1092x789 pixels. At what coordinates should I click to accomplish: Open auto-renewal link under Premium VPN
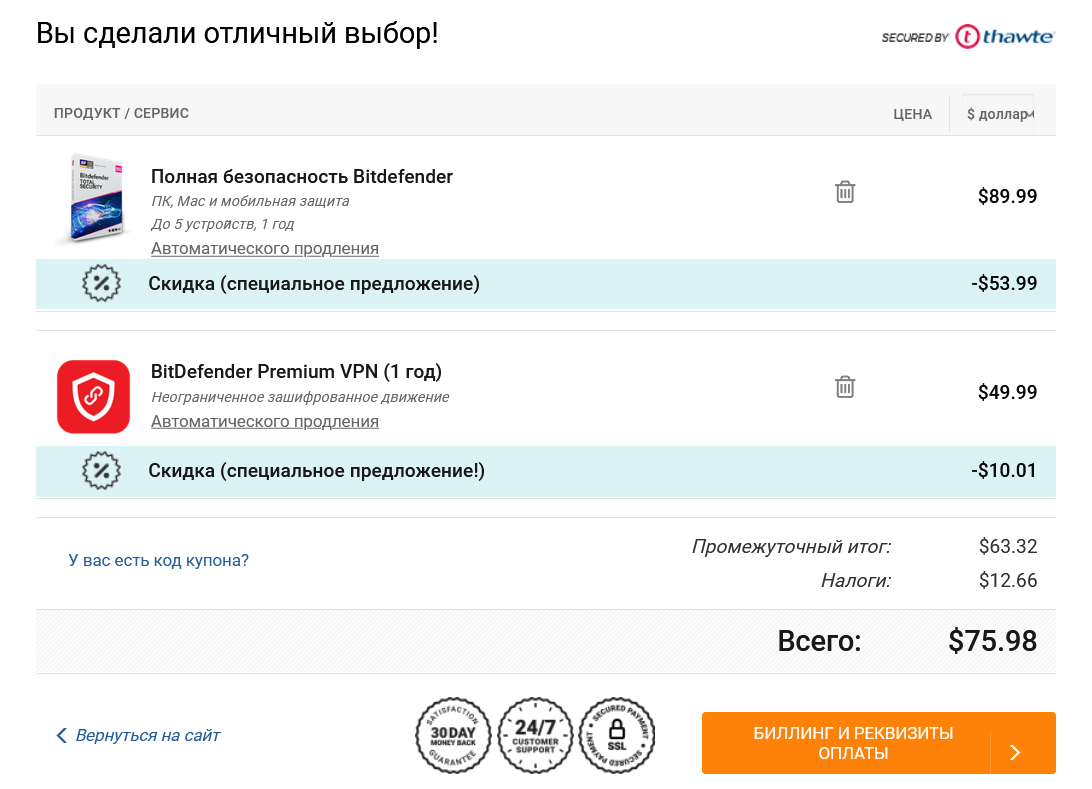pos(265,421)
